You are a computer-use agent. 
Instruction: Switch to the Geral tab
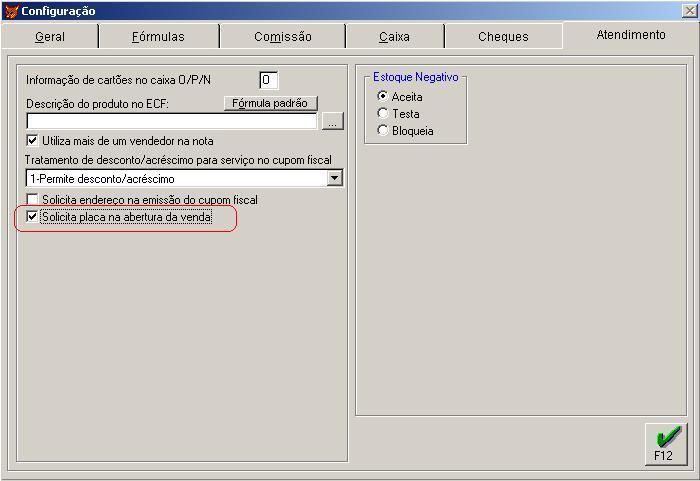50,37
